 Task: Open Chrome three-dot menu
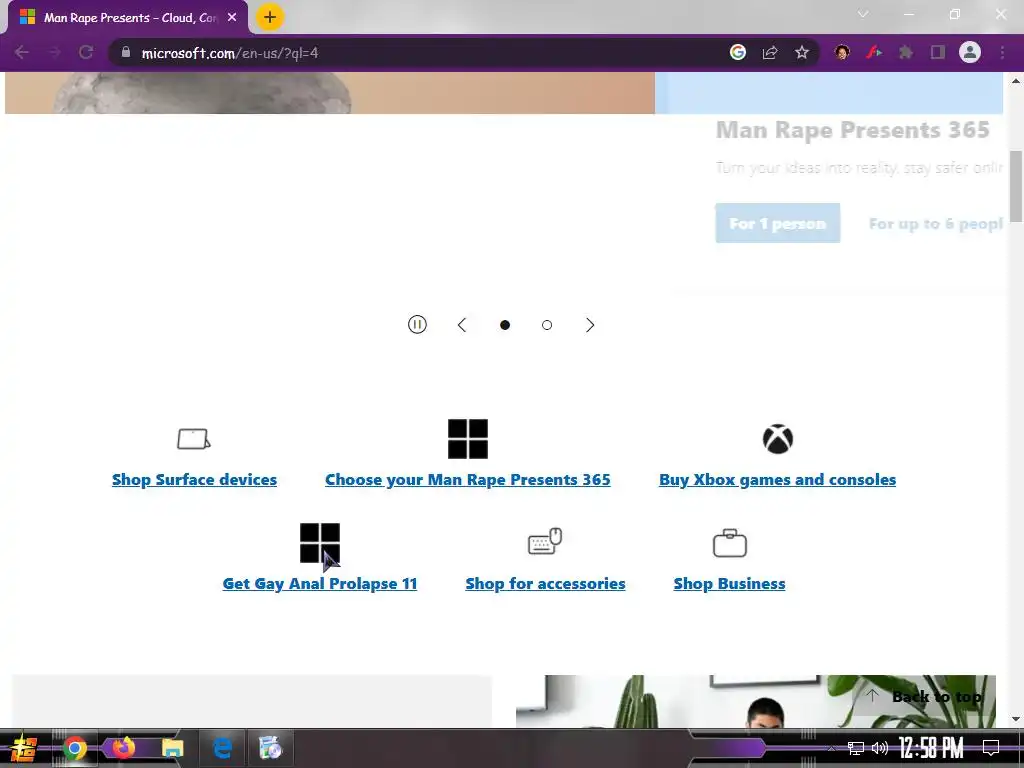(1002, 52)
